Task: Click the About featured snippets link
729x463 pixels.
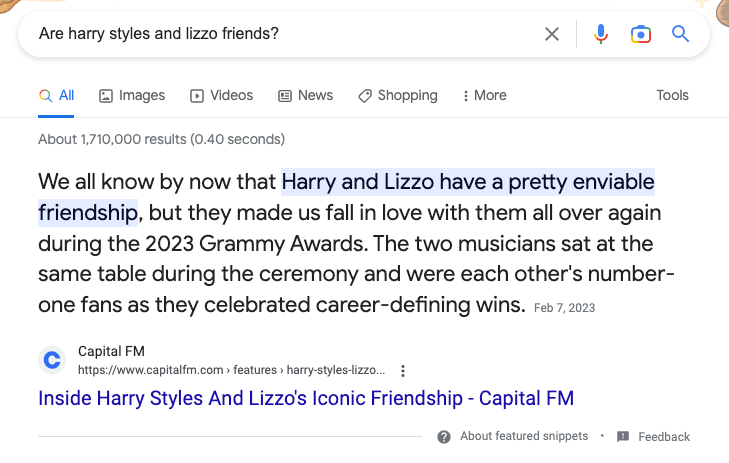Action: (x=524, y=437)
